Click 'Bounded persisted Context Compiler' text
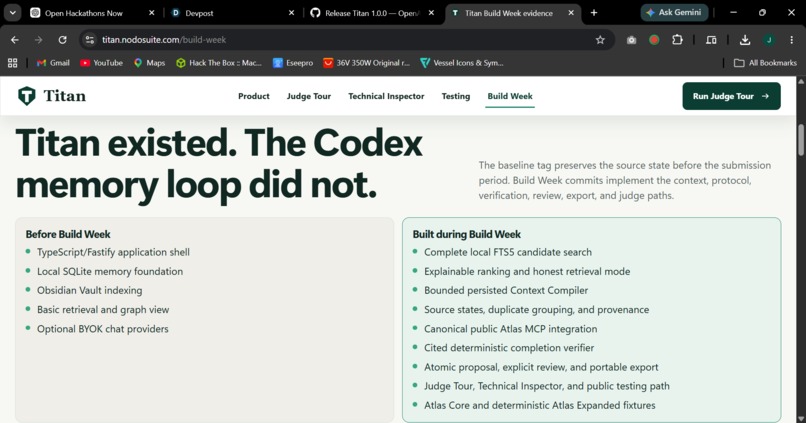The height and width of the screenshot is (423, 806). click(x=506, y=290)
